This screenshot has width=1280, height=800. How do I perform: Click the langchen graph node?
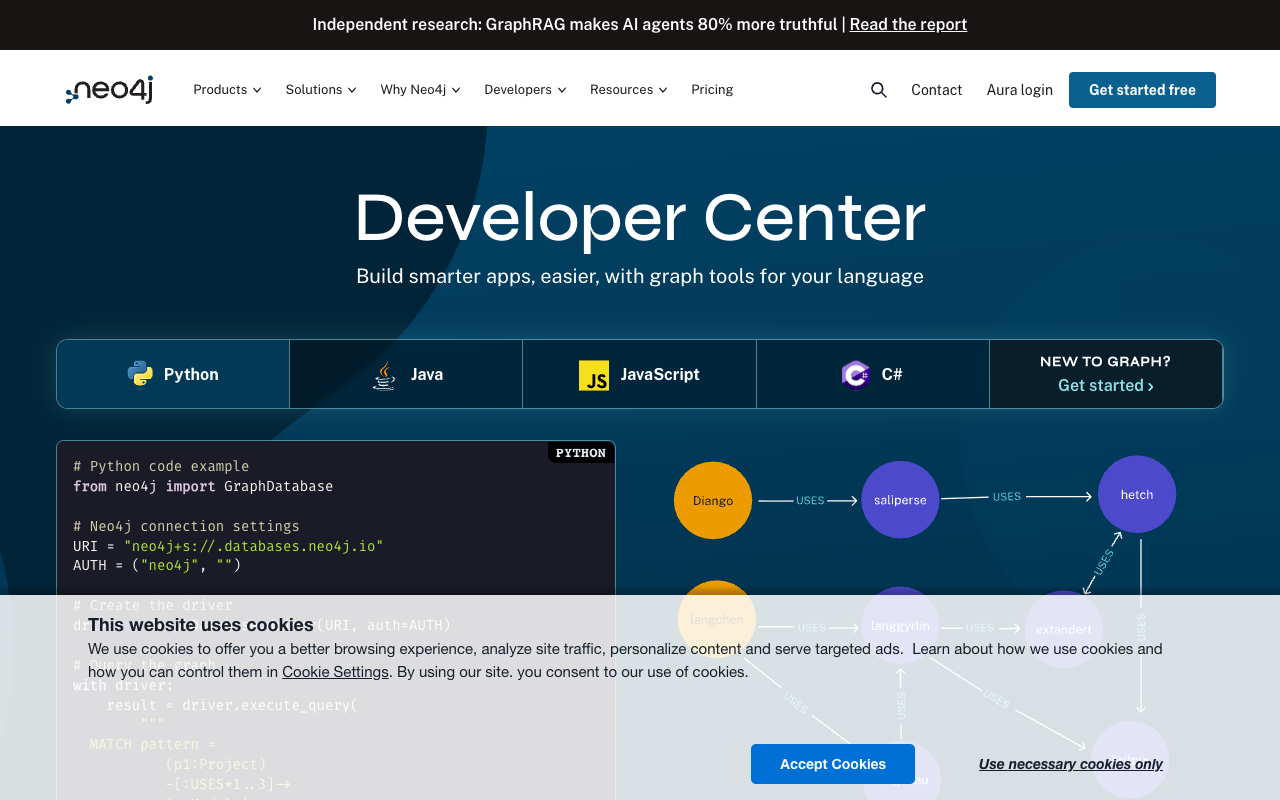717,619
